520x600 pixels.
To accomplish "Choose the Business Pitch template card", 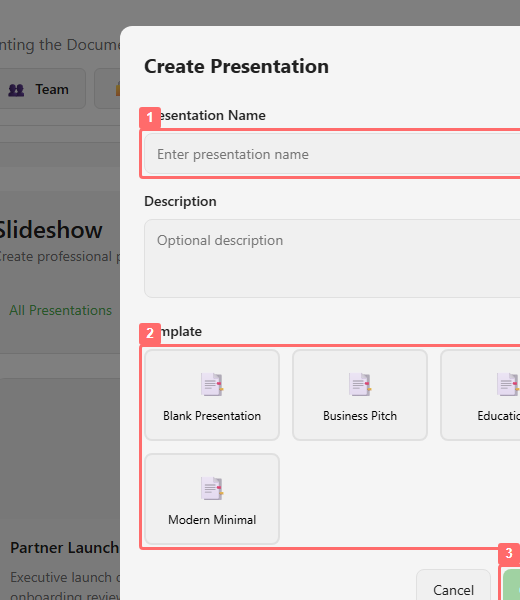I will click(x=360, y=395).
